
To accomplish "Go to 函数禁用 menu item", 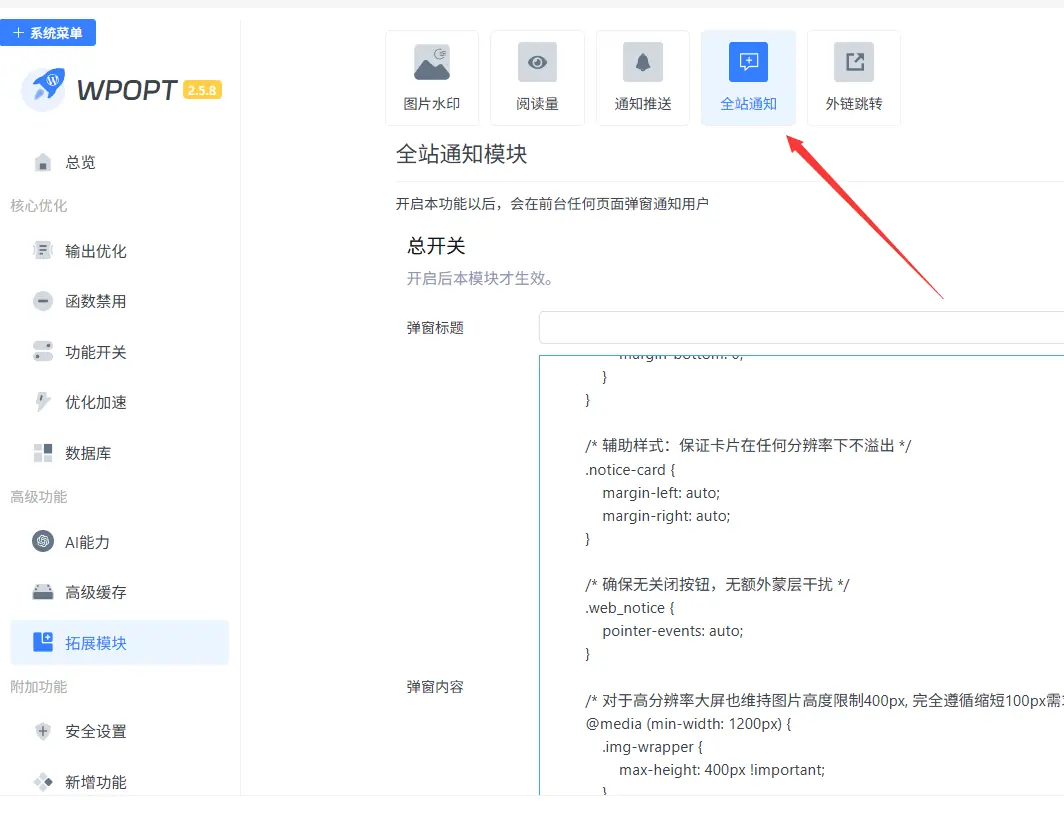I will (x=95, y=301).
